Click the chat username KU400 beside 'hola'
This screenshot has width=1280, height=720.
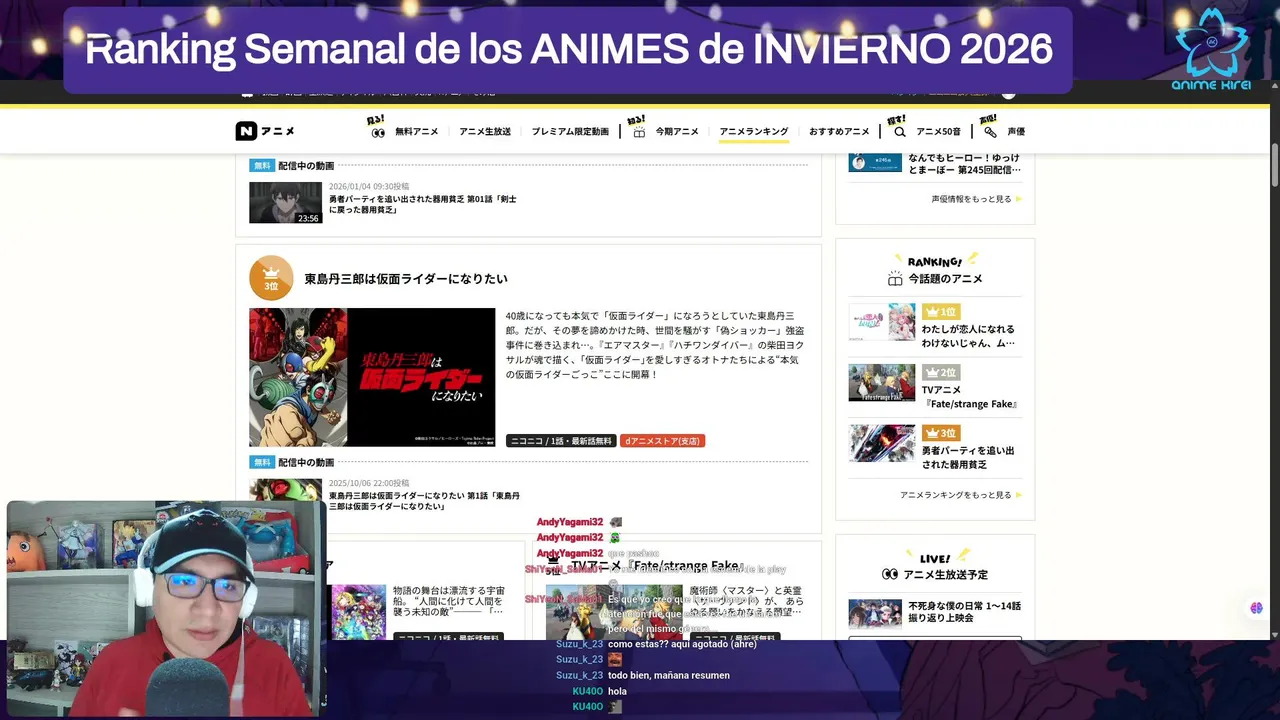pos(588,691)
